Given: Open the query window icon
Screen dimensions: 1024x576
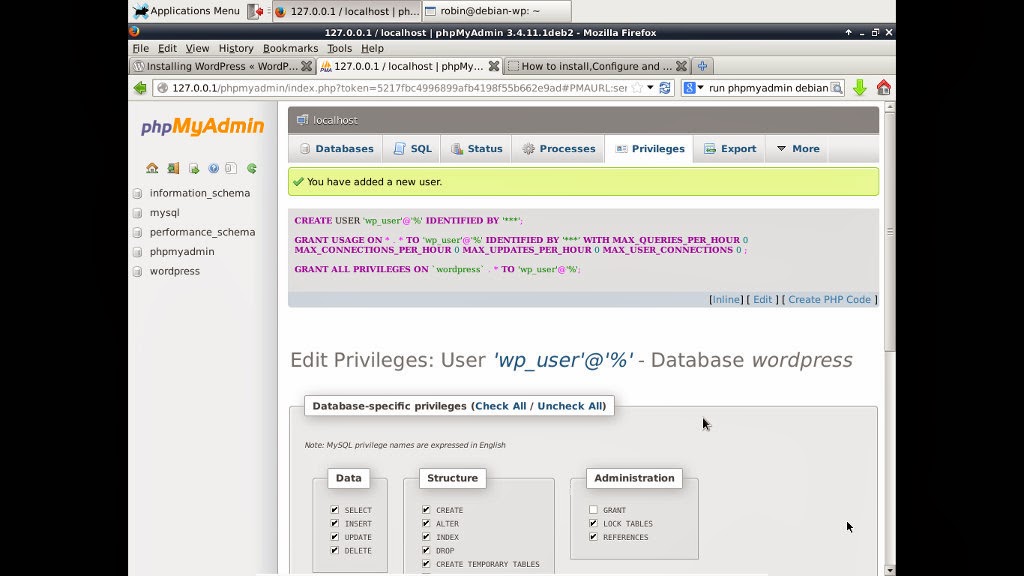Looking at the screenshot, I should click(194, 168).
